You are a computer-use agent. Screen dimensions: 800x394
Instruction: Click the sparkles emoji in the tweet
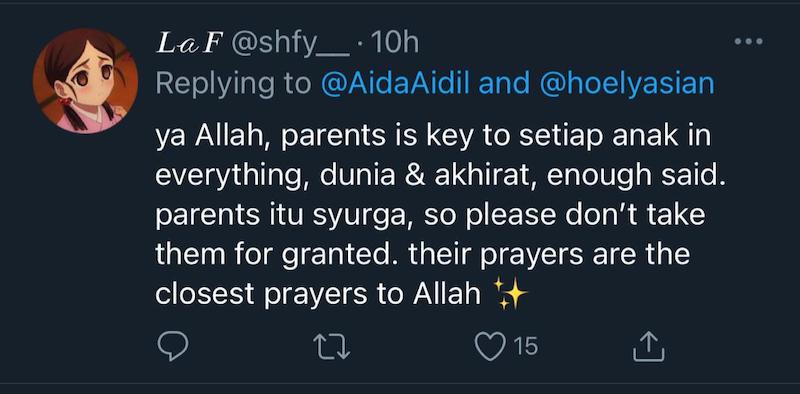click(511, 295)
